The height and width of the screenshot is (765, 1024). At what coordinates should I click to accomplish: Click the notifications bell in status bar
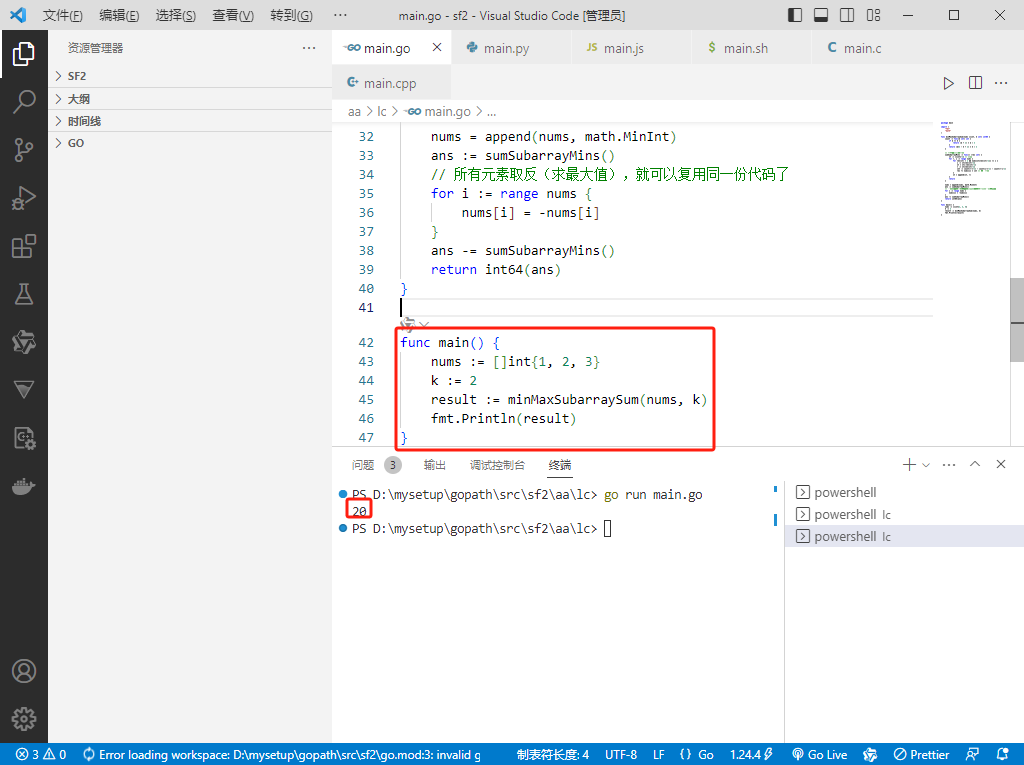pos(1003,755)
